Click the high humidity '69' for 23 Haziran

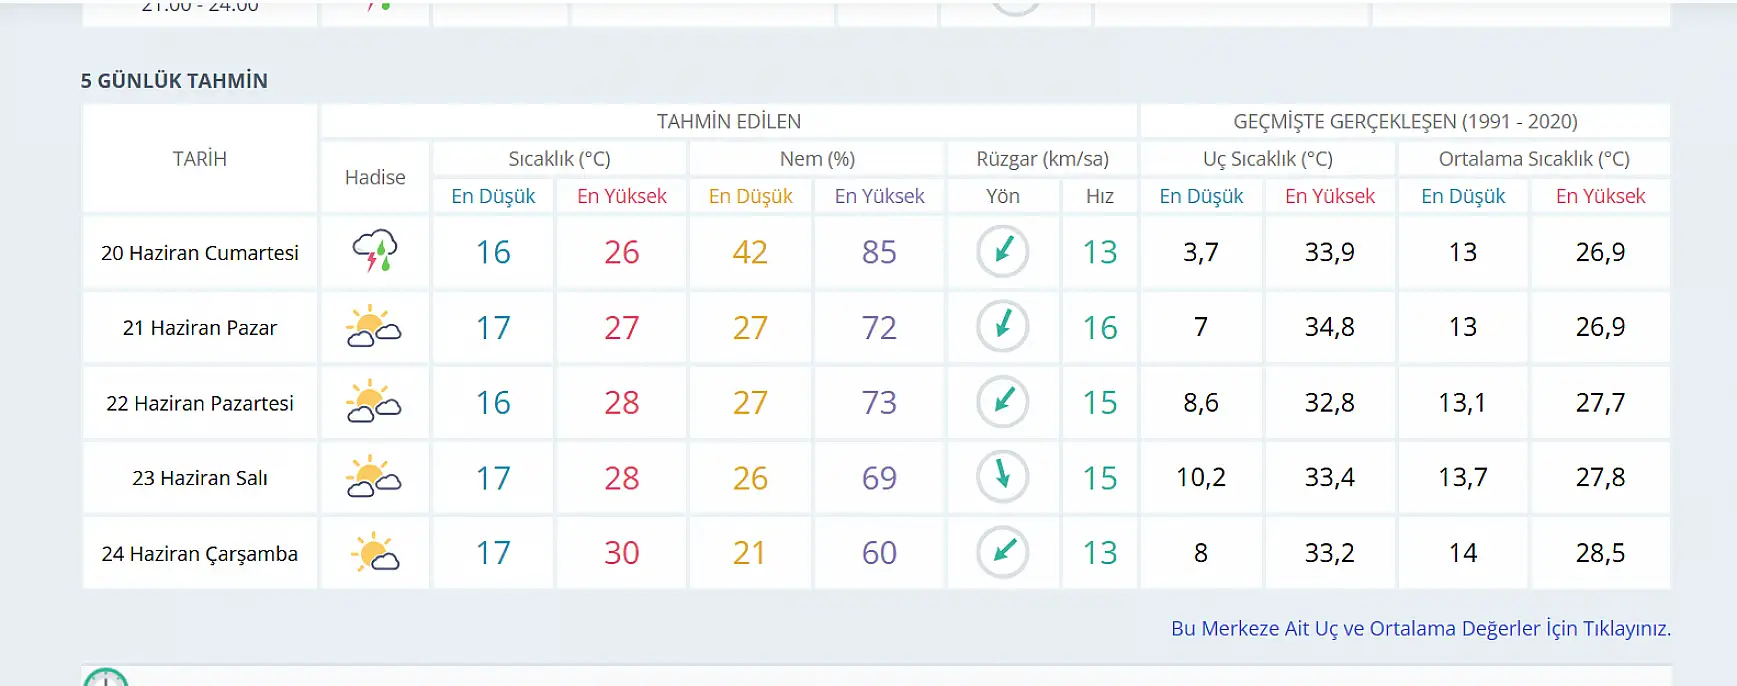pyautogui.click(x=879, y=478)
